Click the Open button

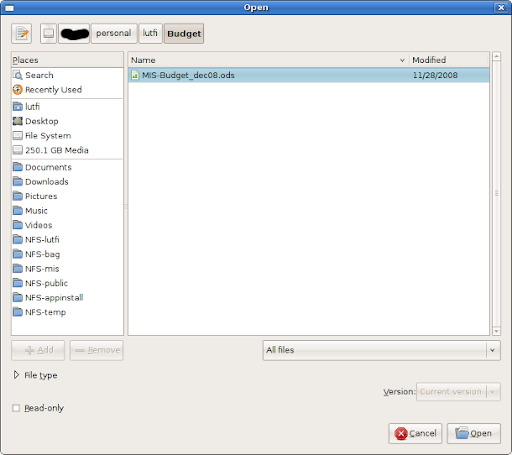click(474, 433)
